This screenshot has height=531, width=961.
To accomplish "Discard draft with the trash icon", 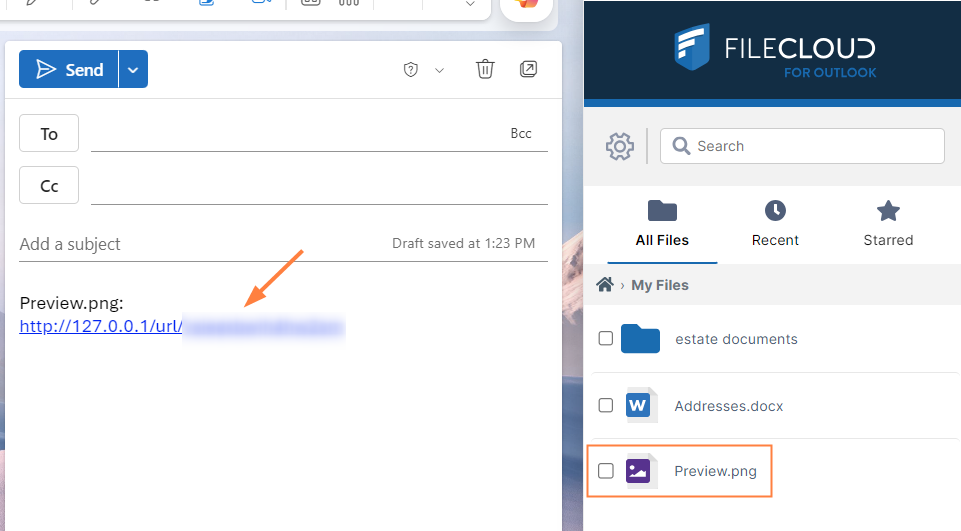I will coord(485,69).
